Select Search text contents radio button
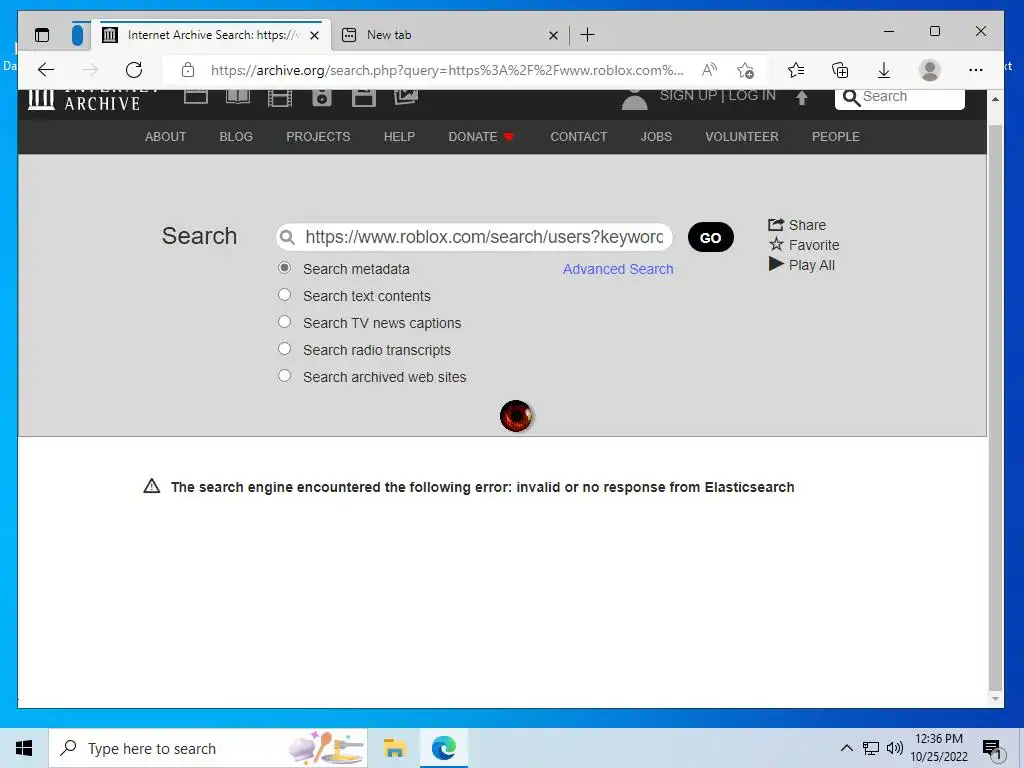Screen dimensions: 1024x768 284,295
